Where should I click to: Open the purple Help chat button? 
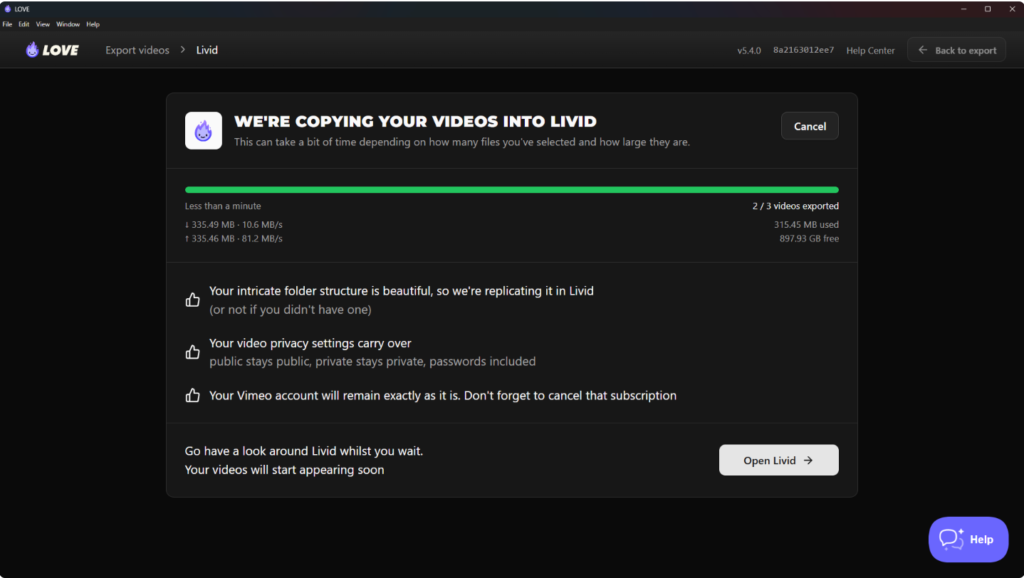click(968, 539)
